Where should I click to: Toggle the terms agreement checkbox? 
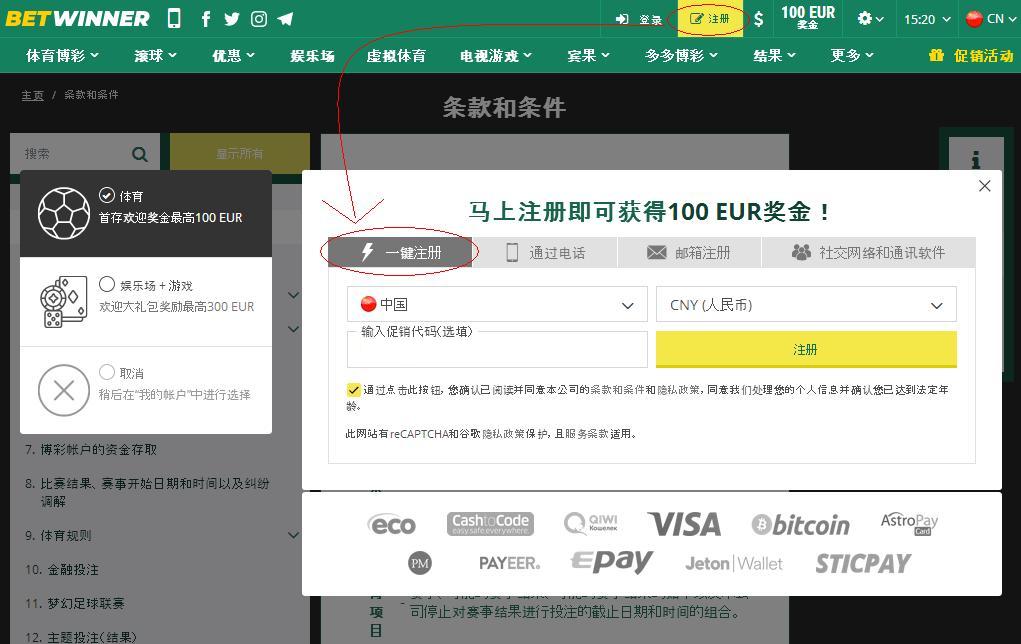click(353, 390)
